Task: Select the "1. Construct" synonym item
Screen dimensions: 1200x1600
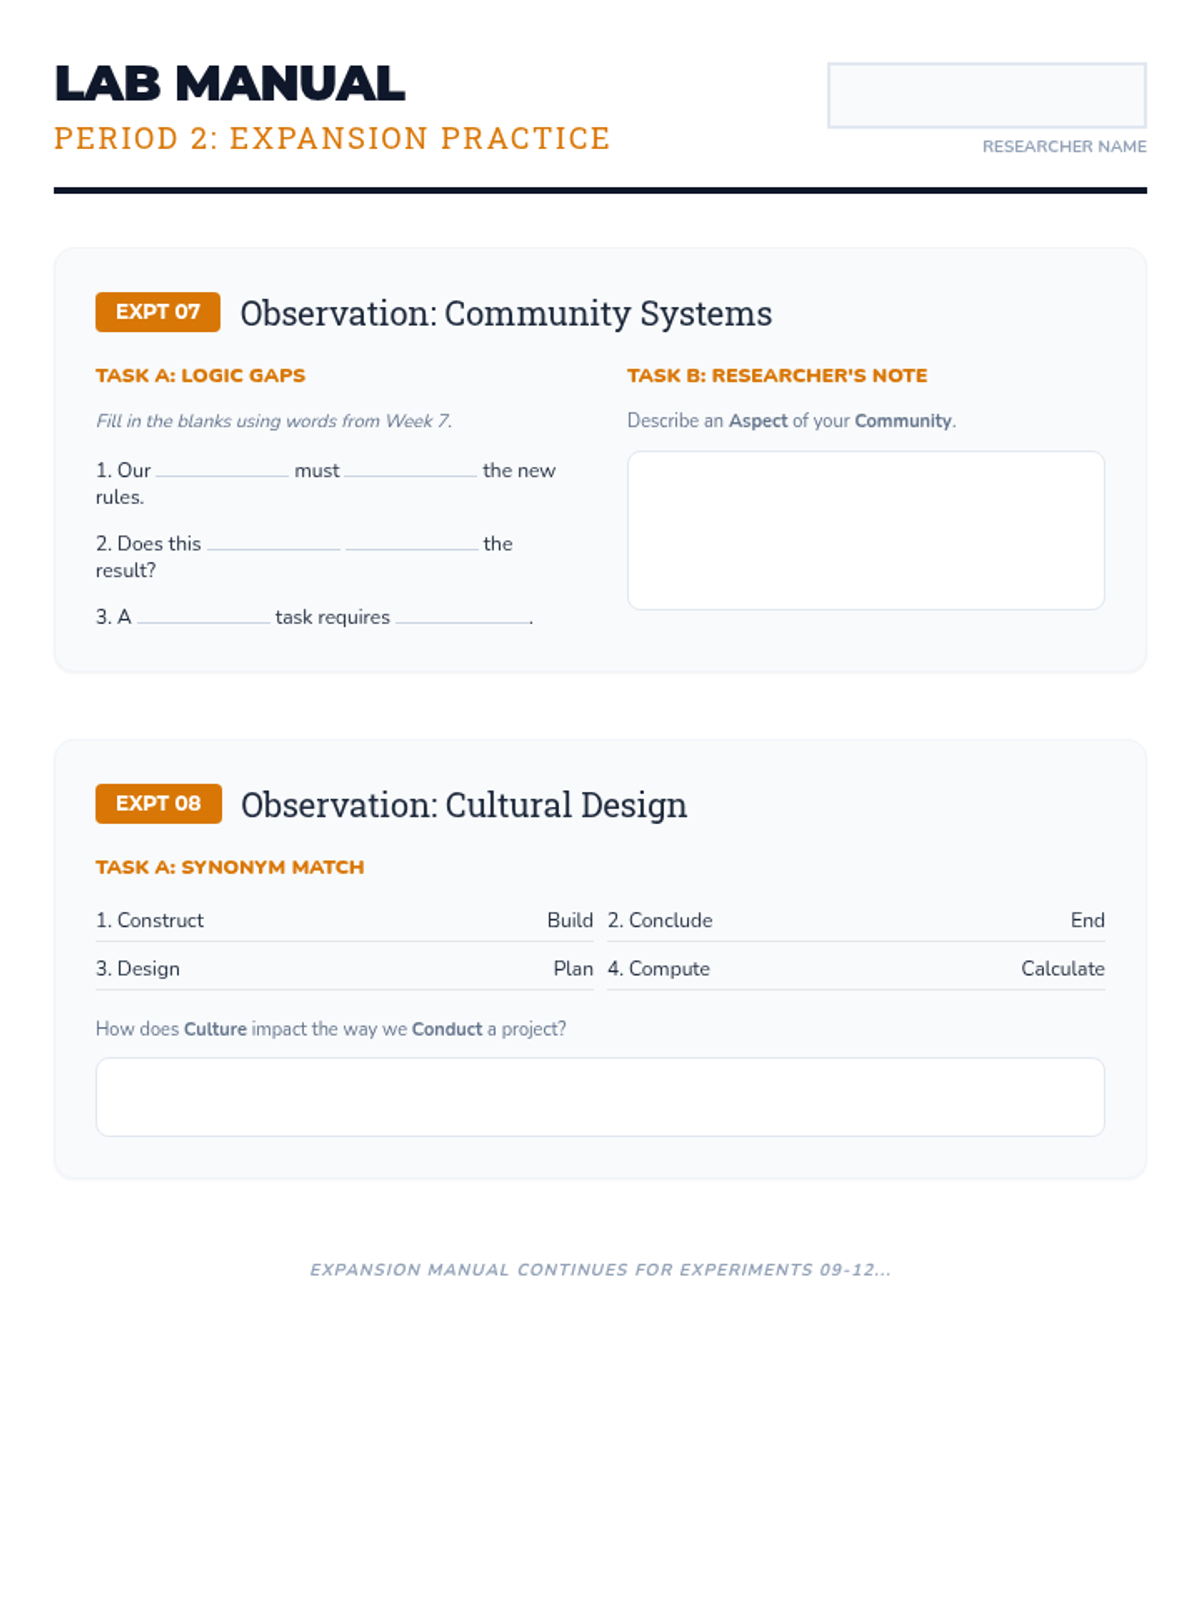Action: tap(150, 920)
